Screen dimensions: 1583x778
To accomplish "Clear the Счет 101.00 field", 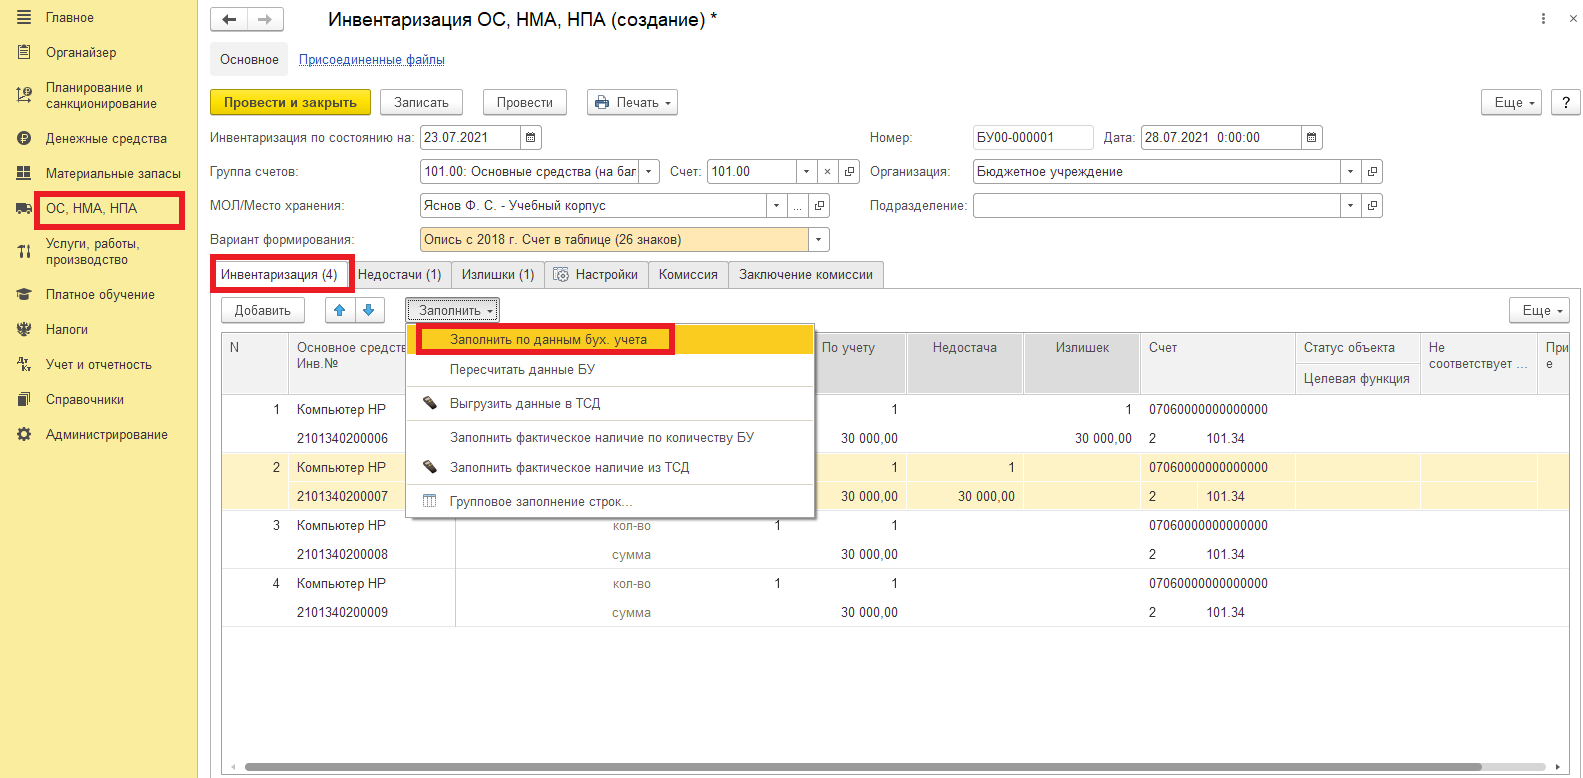I will point(827,171).
